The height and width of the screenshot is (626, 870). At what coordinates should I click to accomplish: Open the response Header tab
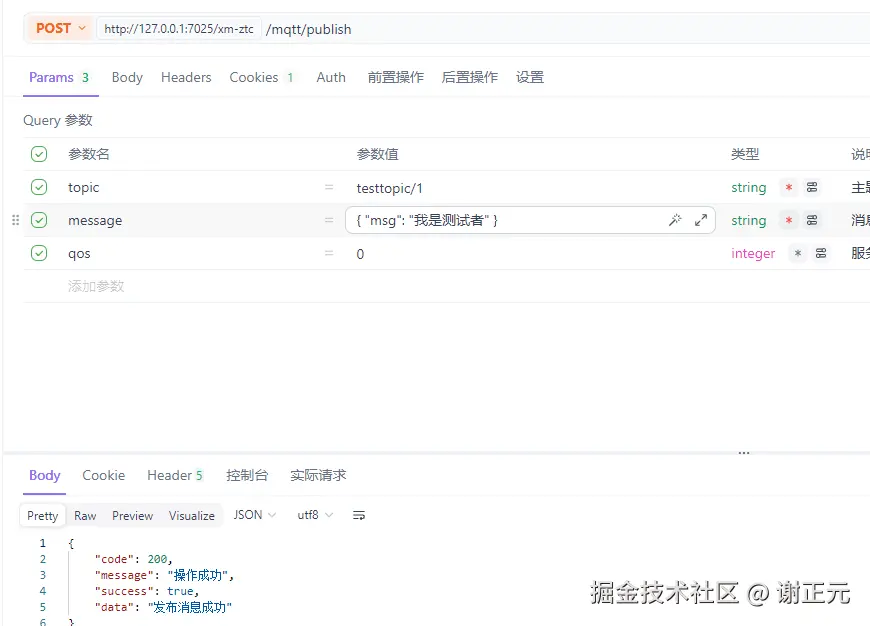[x=175, y=476]
